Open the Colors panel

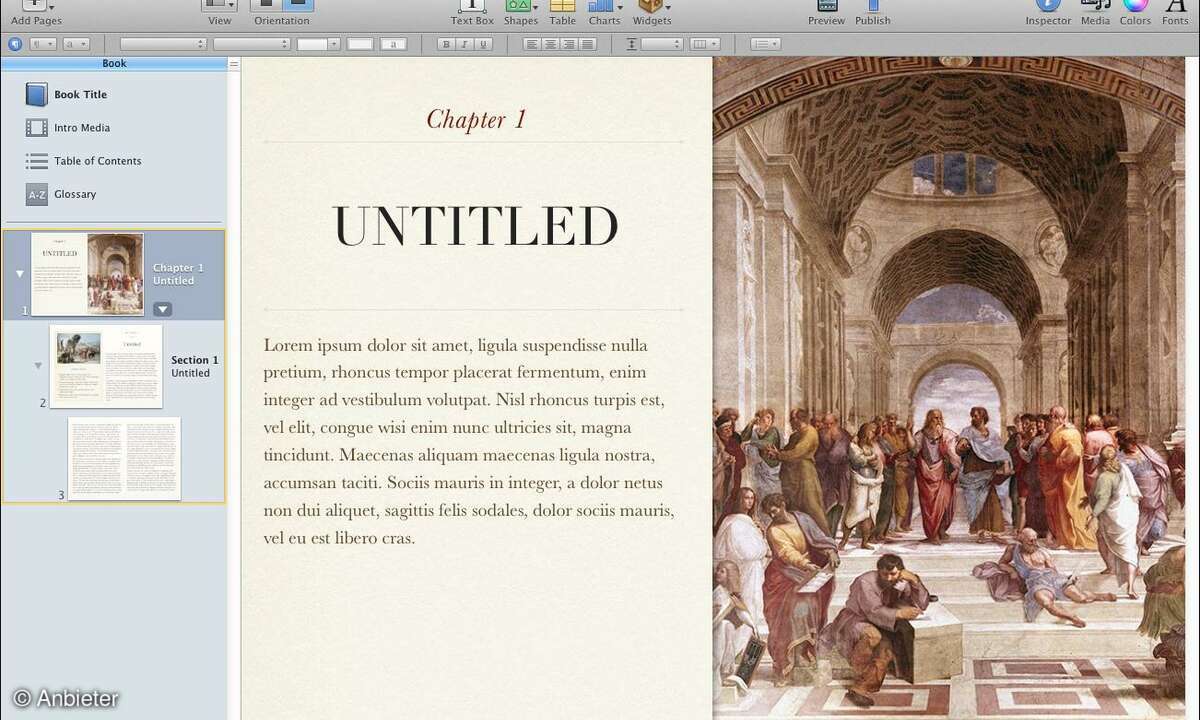1135,13
